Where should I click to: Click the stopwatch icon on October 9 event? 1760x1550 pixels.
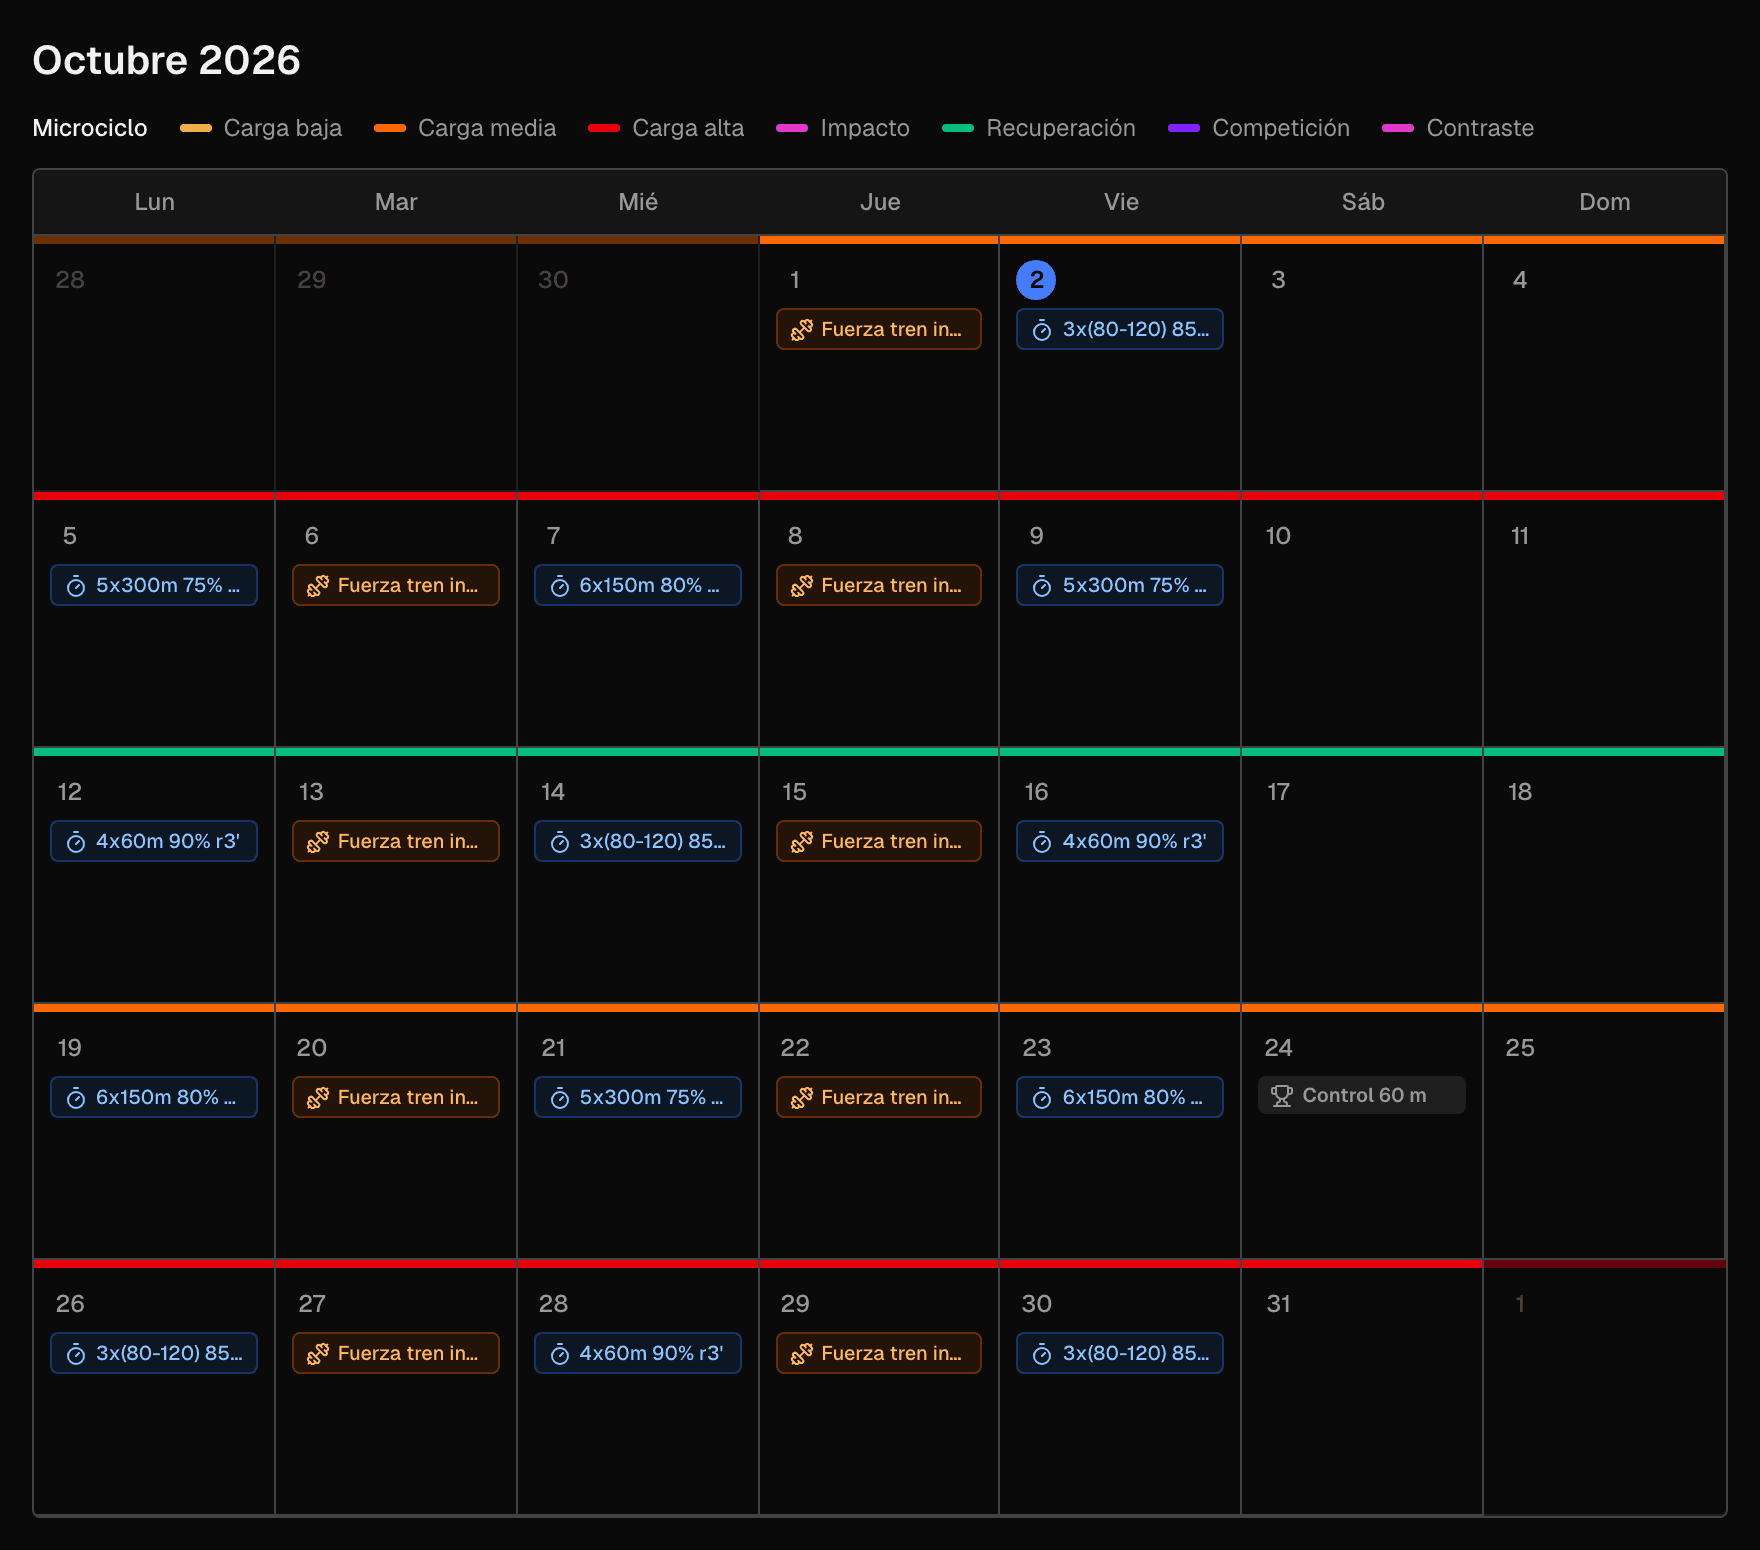click(1042, 586)
